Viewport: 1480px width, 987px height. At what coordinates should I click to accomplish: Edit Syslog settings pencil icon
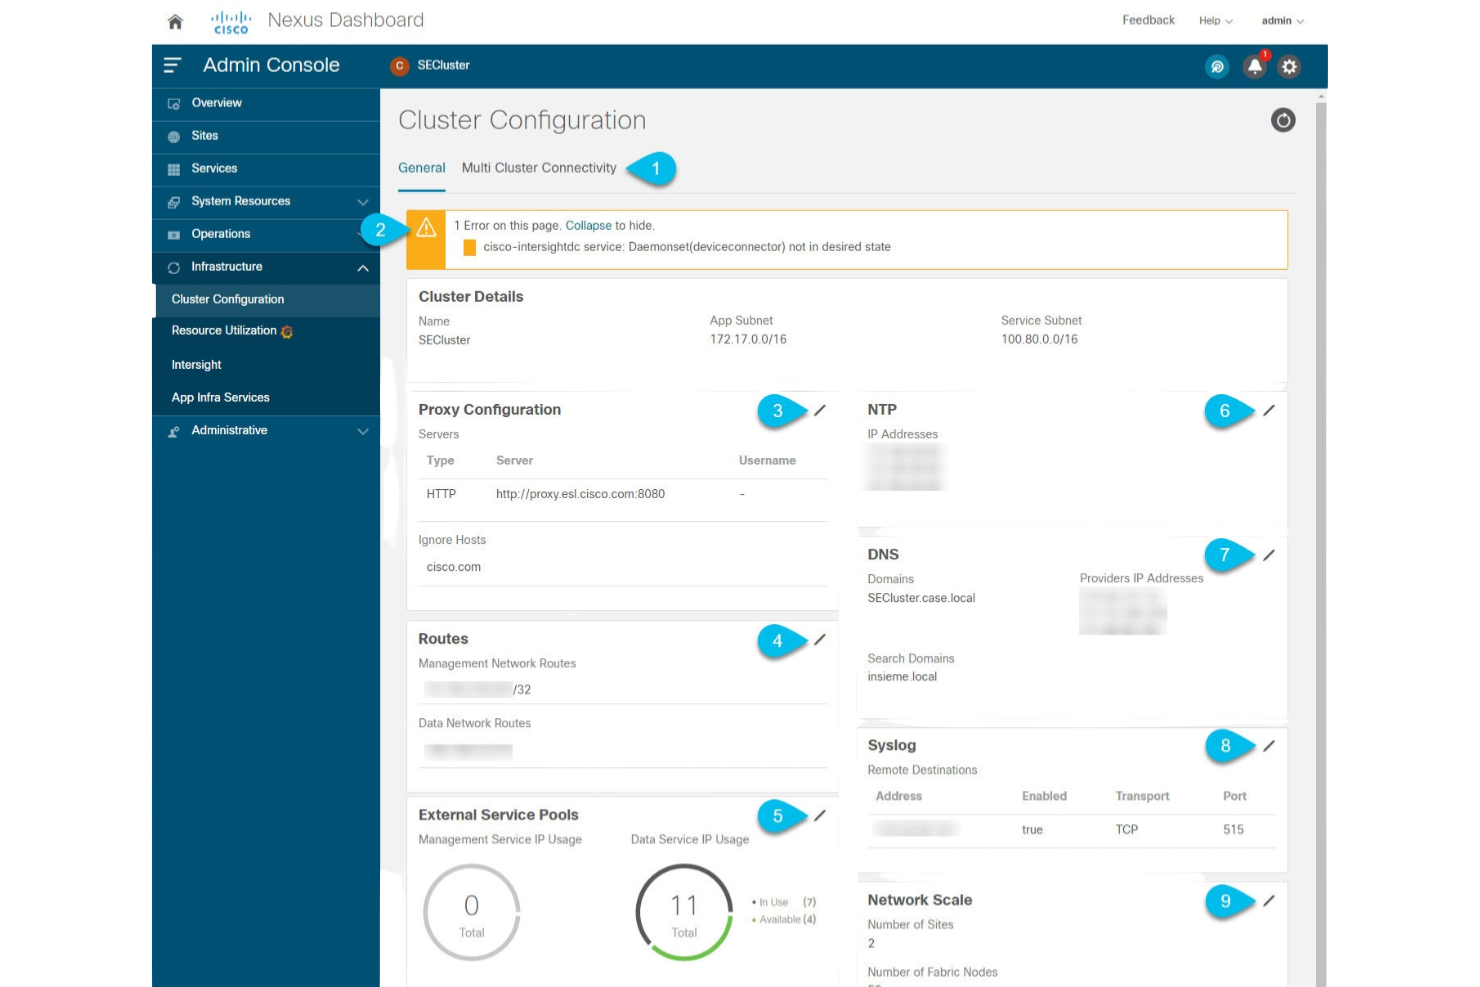pos(1268,746)
